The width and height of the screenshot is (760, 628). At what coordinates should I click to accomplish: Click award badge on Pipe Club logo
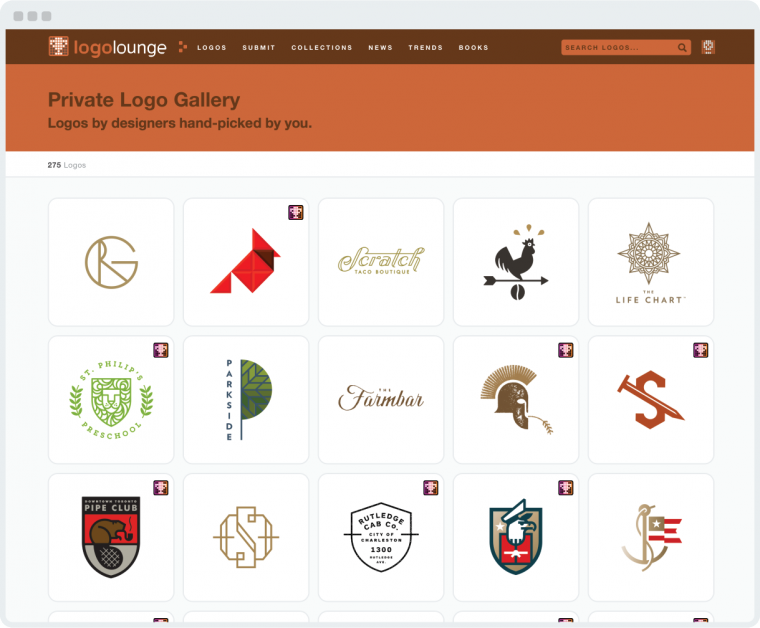coord(161,488)
